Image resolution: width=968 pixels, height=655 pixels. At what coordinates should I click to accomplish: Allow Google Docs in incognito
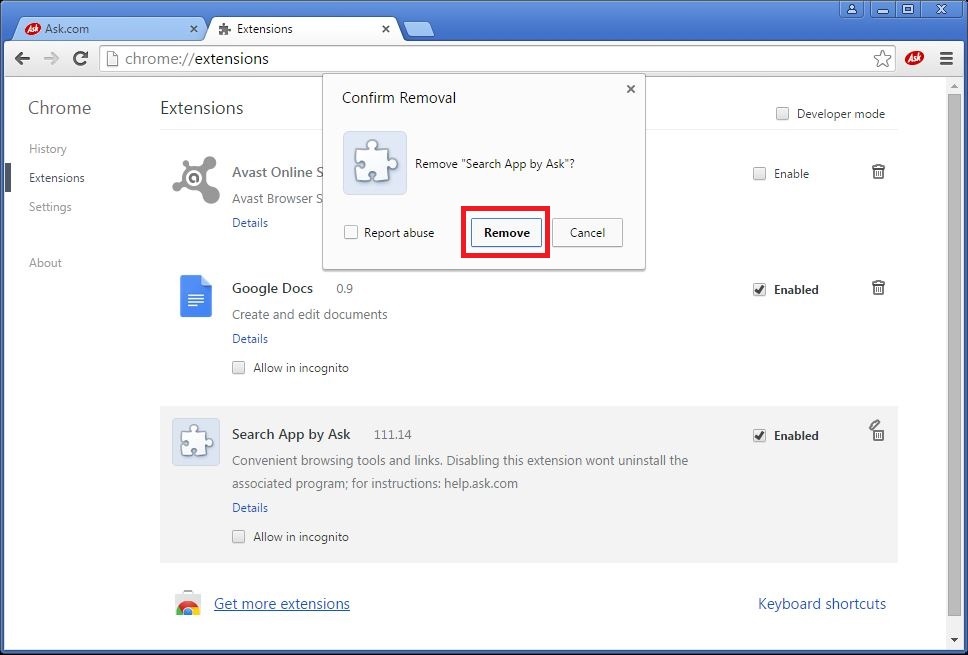pyautogui.click(x=238, y=368)
